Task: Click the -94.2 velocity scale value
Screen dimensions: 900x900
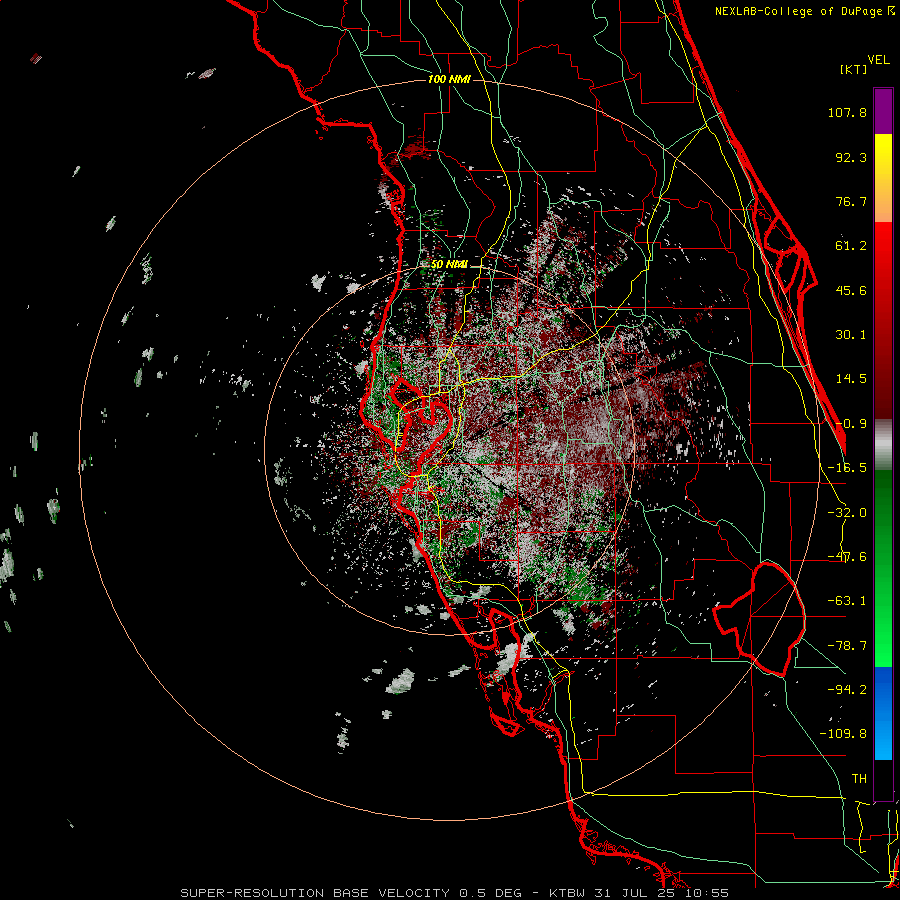Action: [847, 689]
